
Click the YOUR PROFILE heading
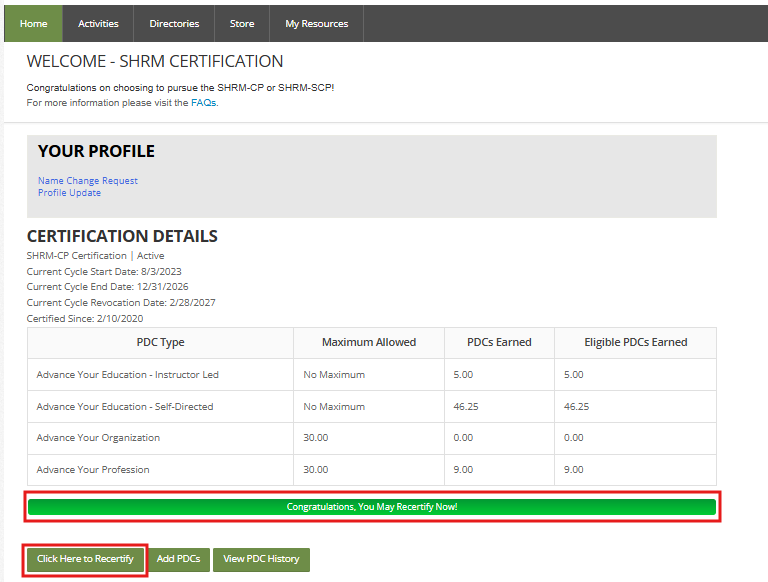[96, 151]
